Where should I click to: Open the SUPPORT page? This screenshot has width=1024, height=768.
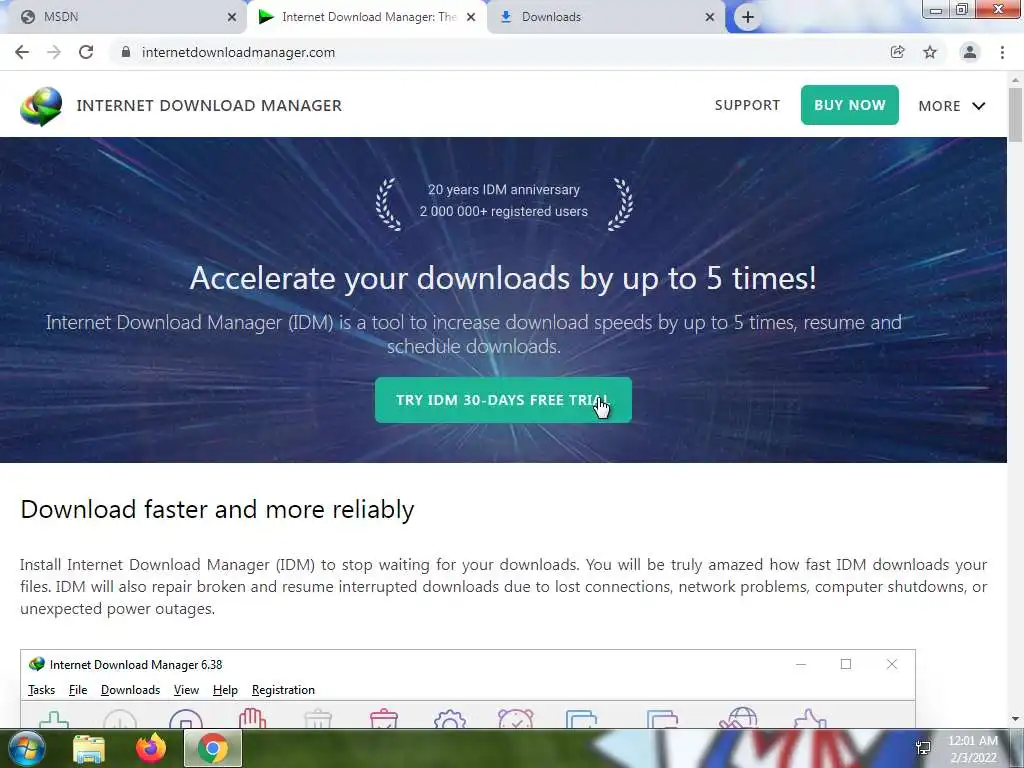tap(747, 105)
